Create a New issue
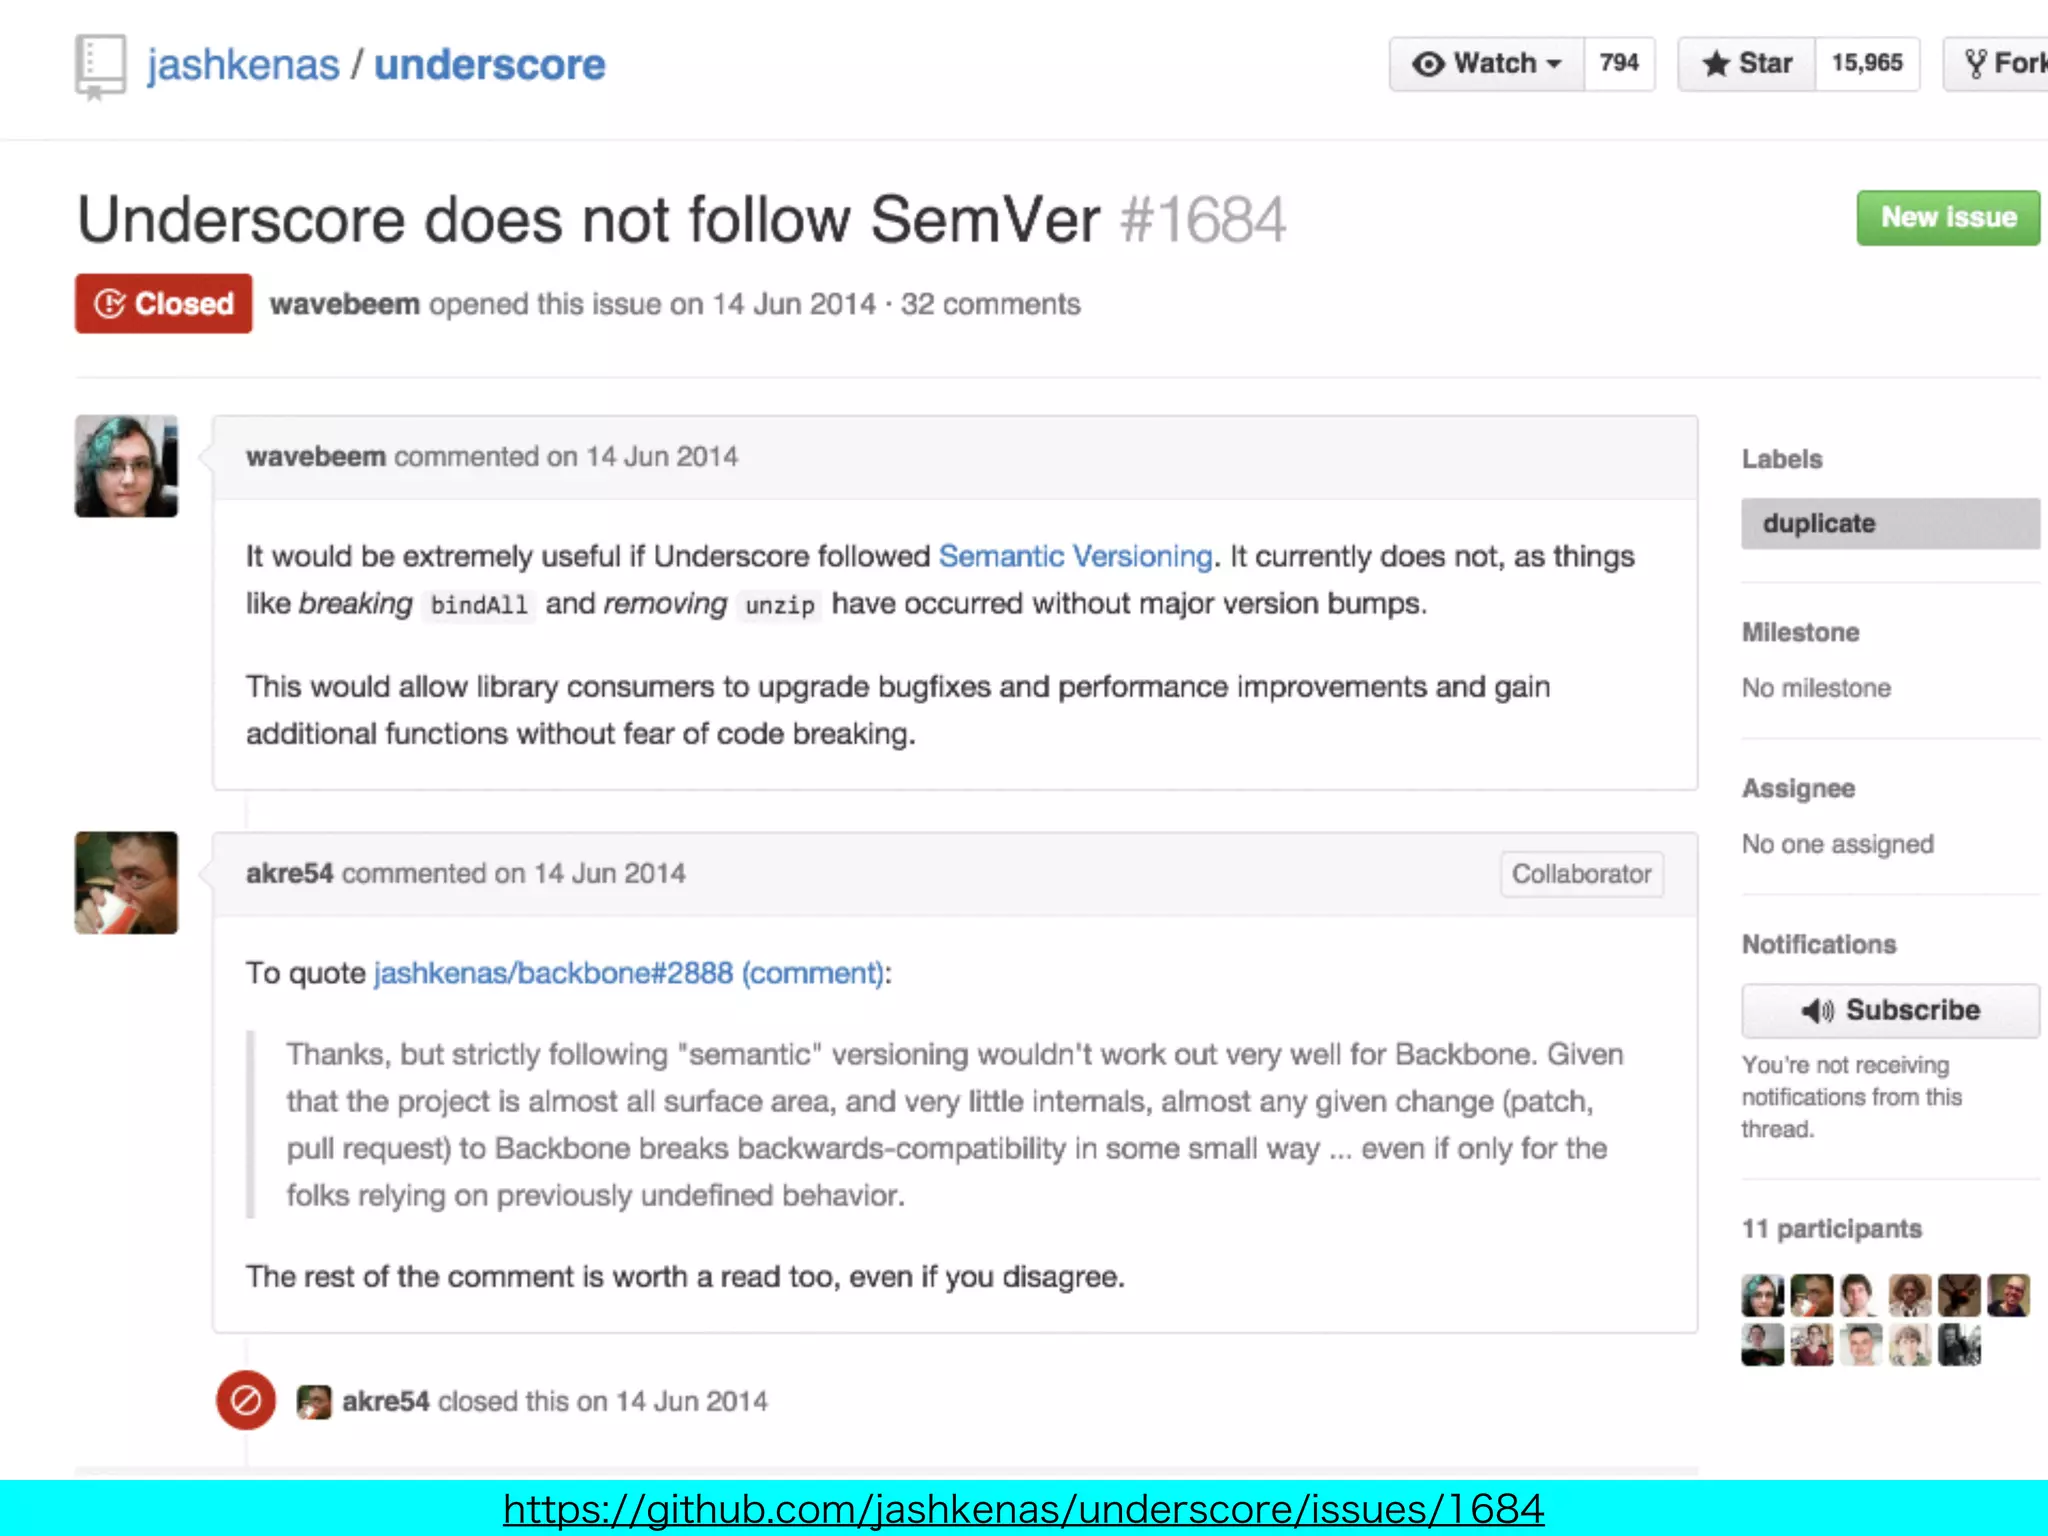The height and width of the screenshot is (1536, 2048). [1948, 218]
